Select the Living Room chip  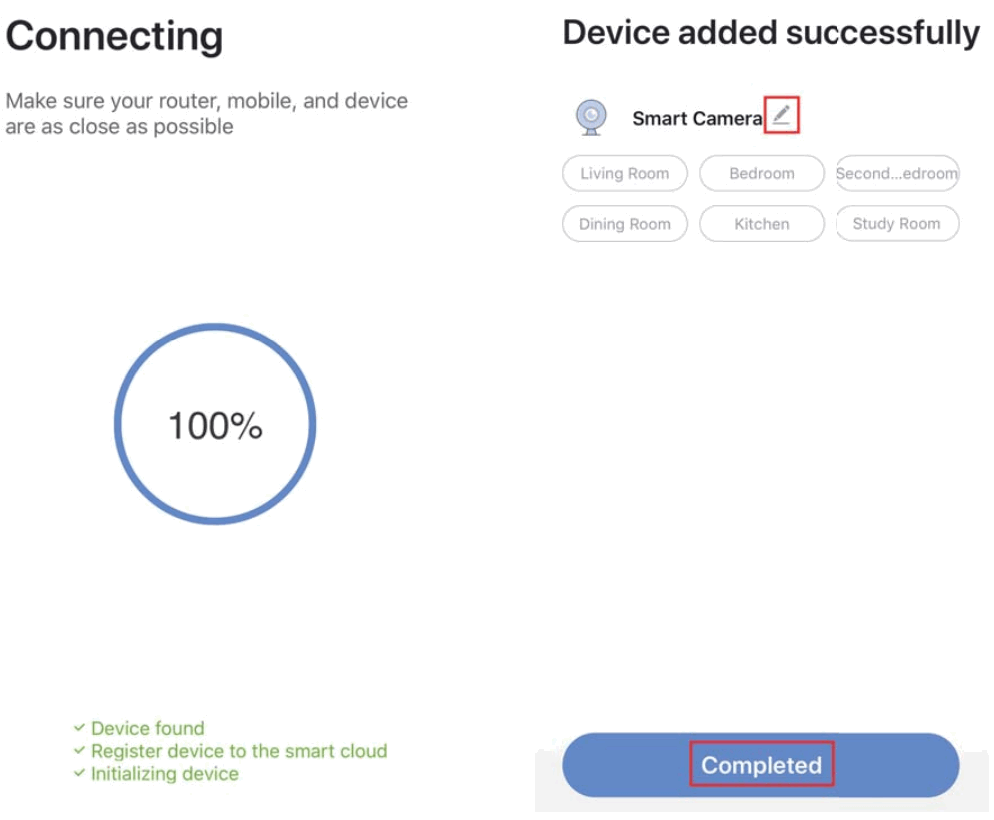(624, 173)
